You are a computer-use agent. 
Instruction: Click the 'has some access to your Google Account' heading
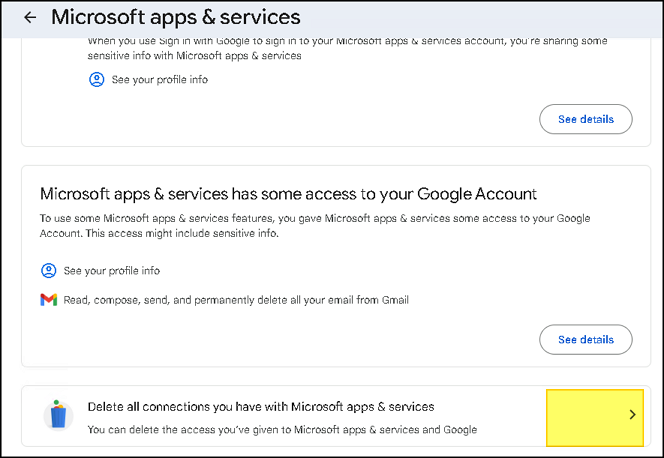pos(288,194)
